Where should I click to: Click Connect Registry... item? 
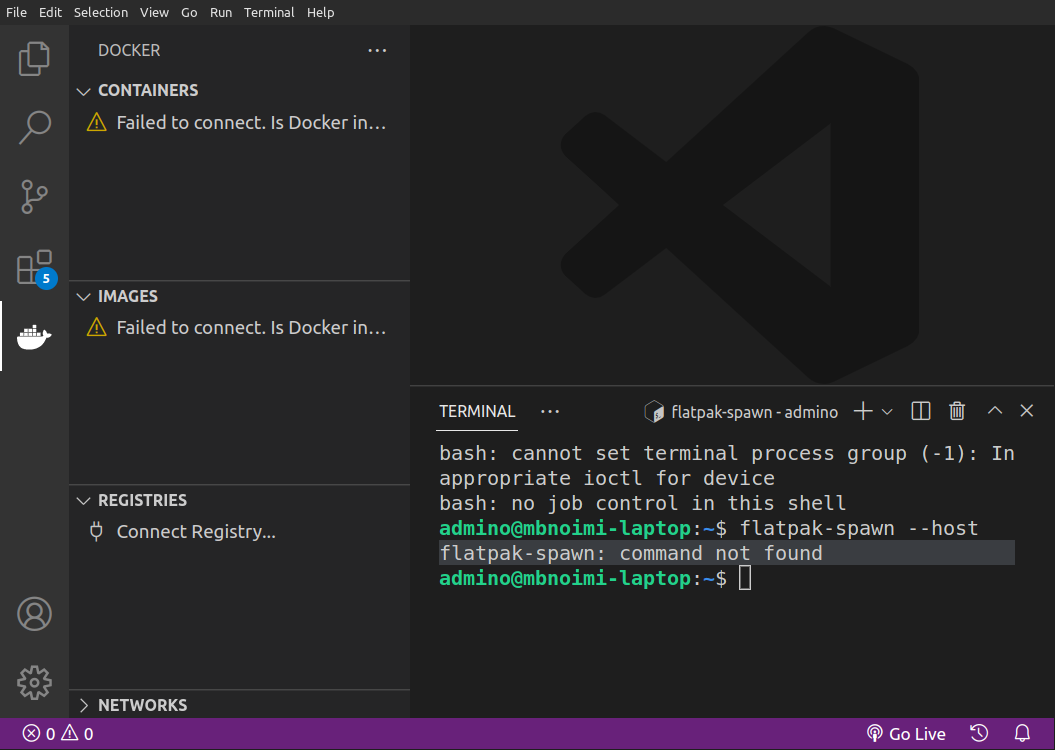pyautogui.click(x=196, y=531)
